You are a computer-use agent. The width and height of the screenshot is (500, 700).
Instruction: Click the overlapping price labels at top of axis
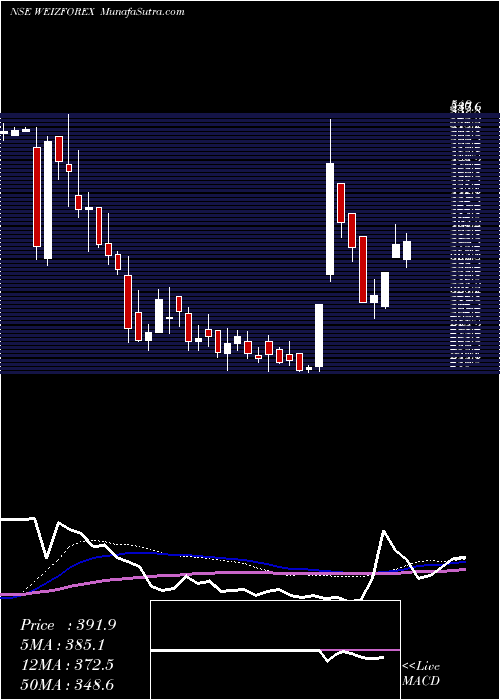click(465, 107)
